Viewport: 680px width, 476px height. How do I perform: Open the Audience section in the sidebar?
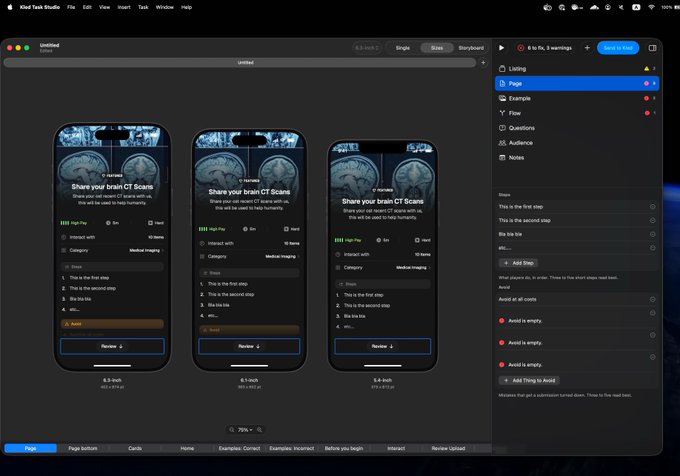click(x=577, y=143)
